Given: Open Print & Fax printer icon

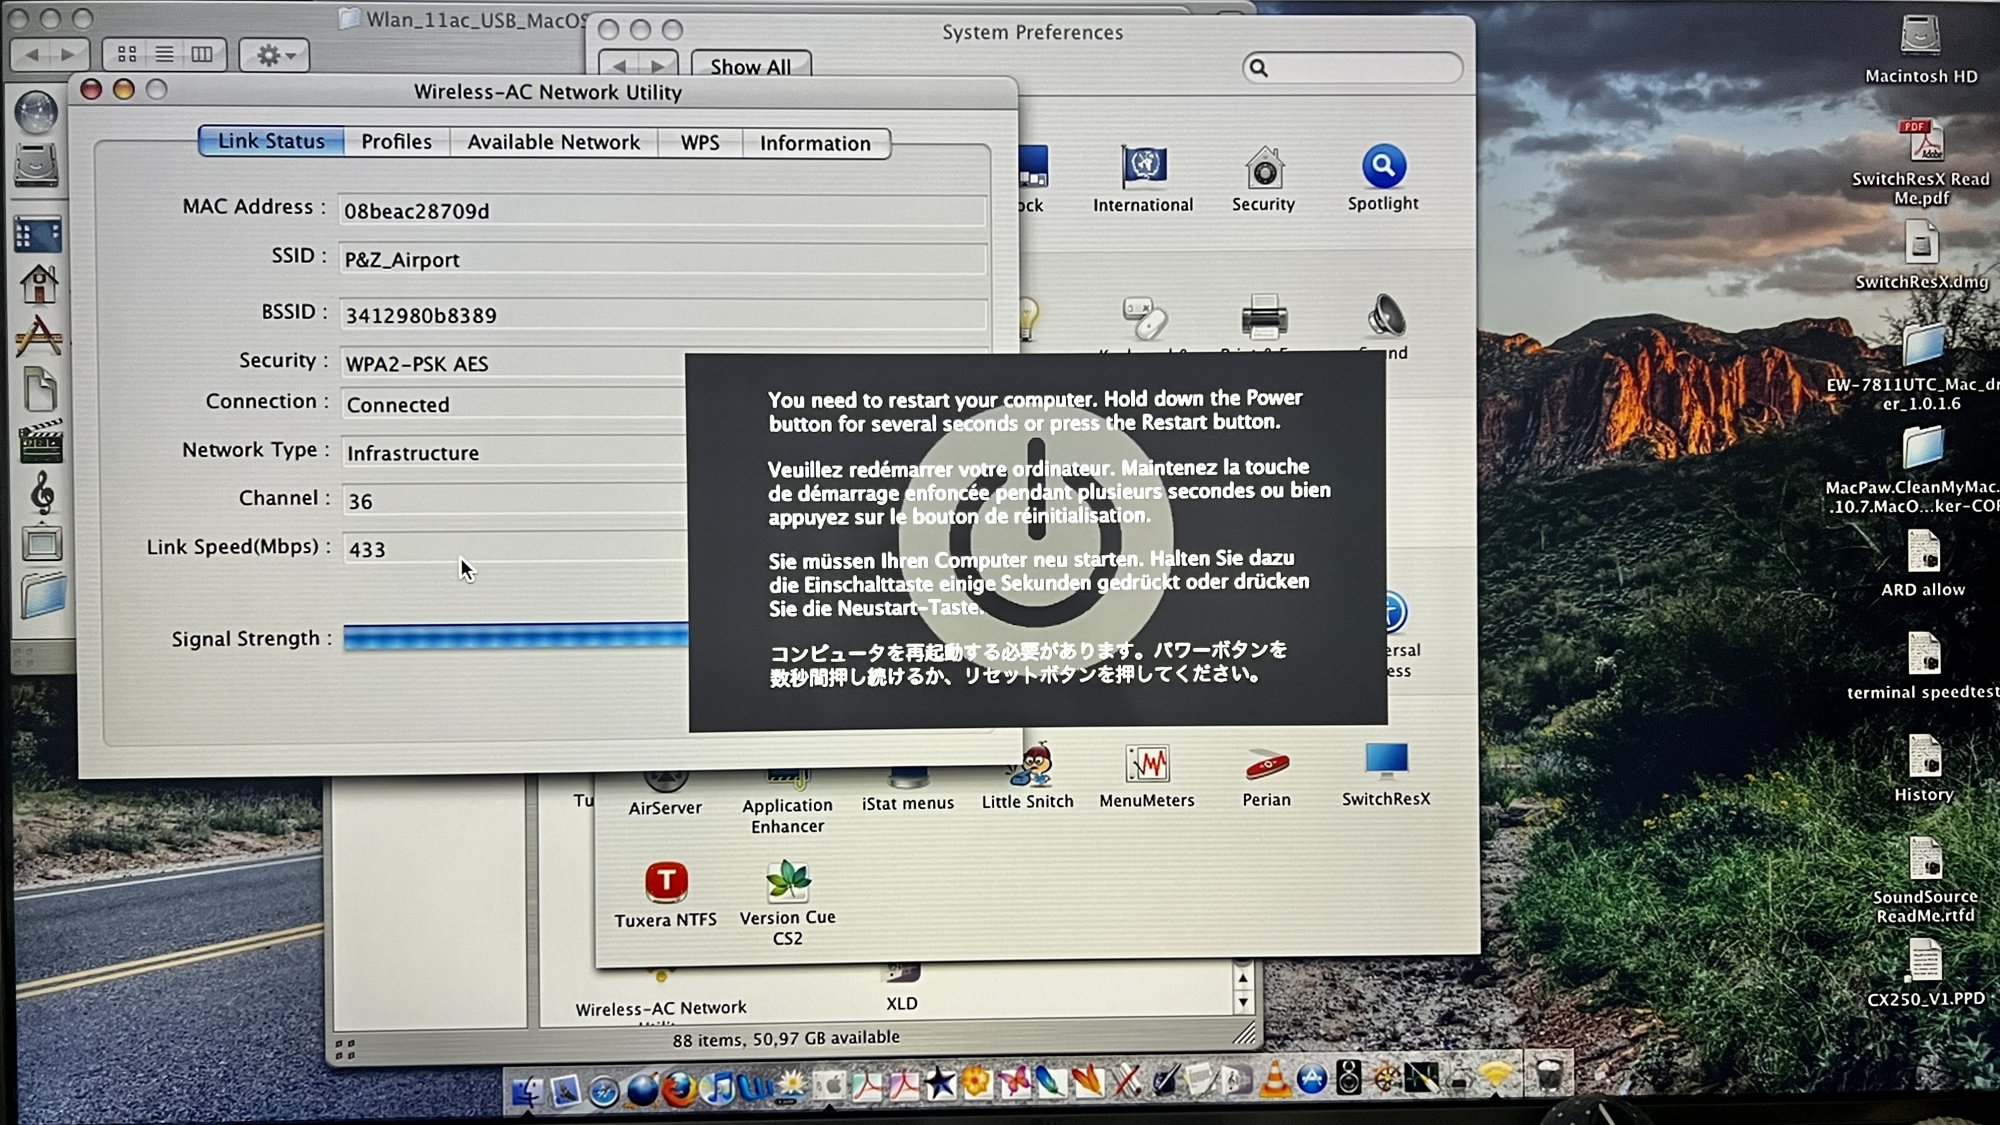Looking at the screenshot, I should click(1264, 318).
